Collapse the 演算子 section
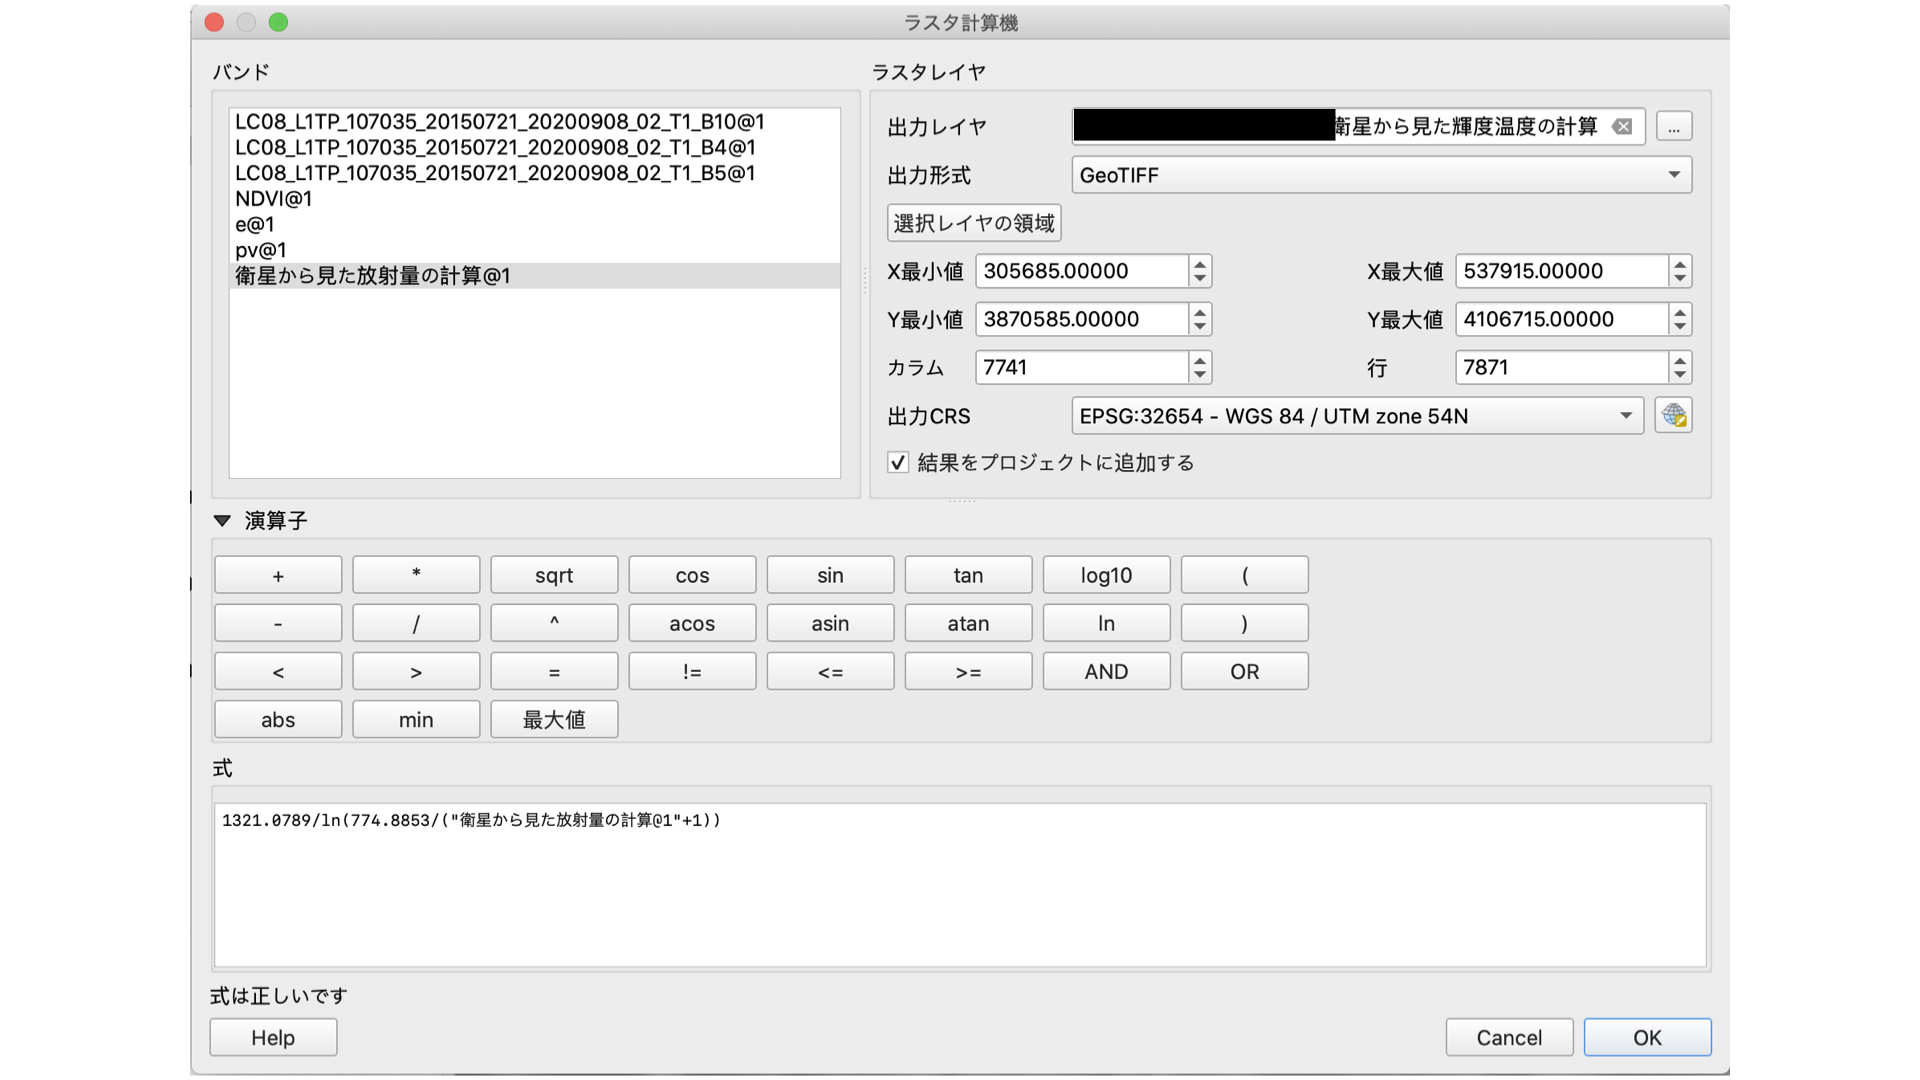This screenshot has width=1920, height=1080. (x=222, y=520)
